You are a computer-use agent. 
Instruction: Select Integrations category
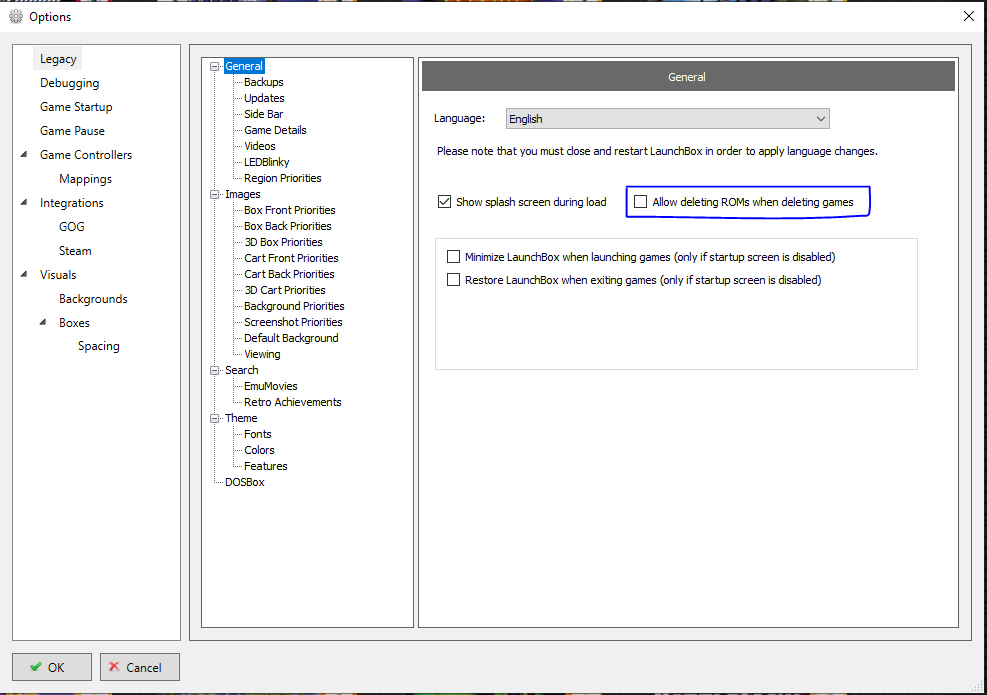click(x=72, y=203)
